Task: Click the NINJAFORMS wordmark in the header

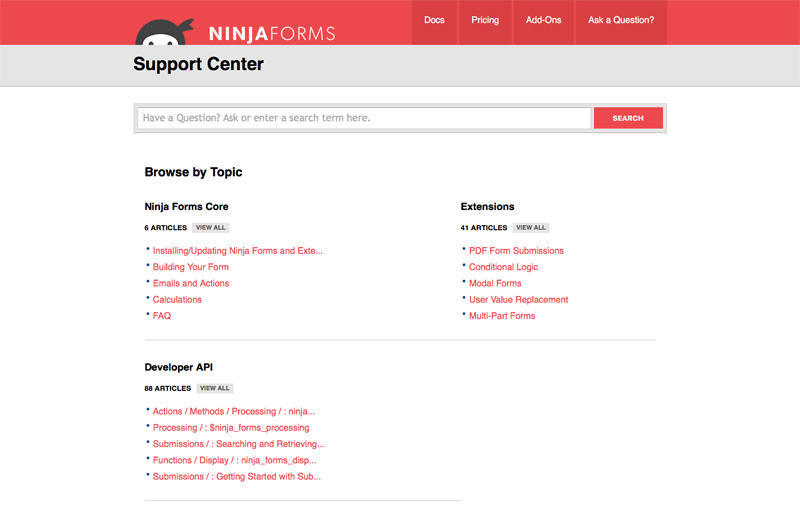Action: tap(272, 34)
